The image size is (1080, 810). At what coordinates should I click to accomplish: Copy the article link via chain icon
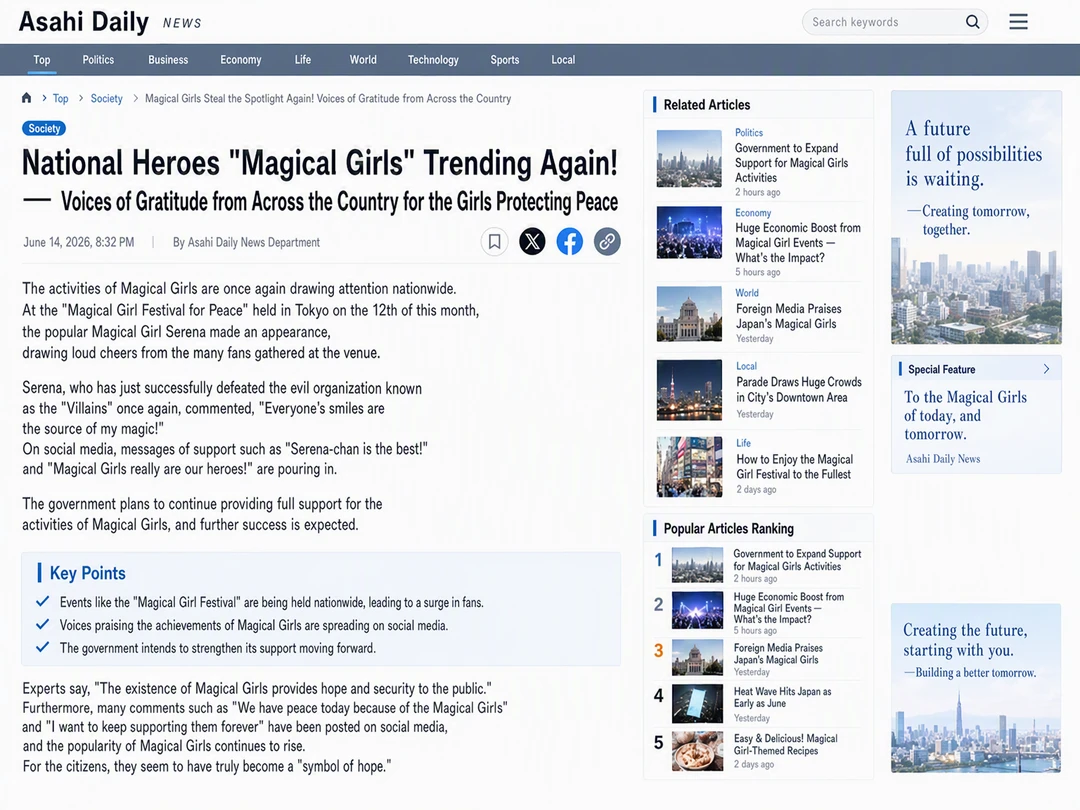(x=607, y=242)
